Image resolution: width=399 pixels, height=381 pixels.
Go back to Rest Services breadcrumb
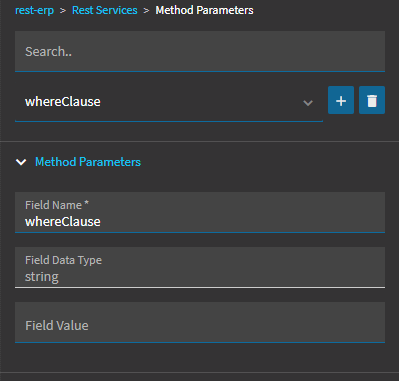pyautogui.click(x=105, y=10)
